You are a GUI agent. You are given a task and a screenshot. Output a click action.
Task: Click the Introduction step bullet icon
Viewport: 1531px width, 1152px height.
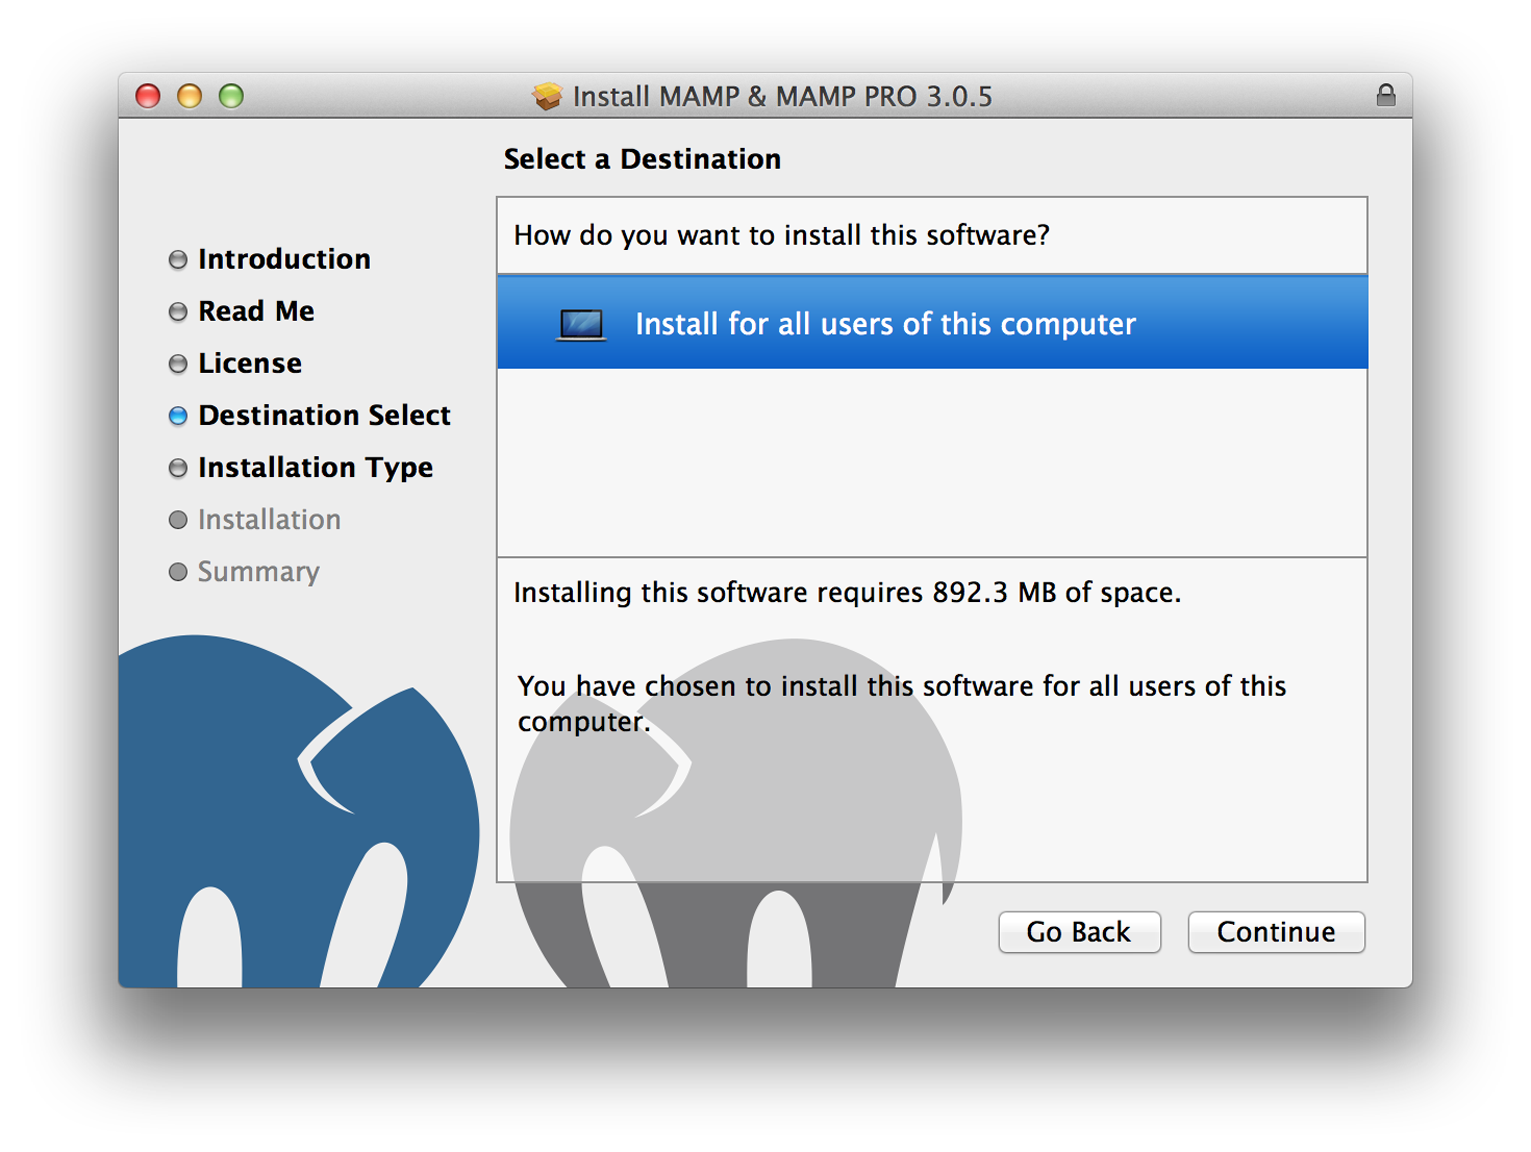(x=178, y=259)
